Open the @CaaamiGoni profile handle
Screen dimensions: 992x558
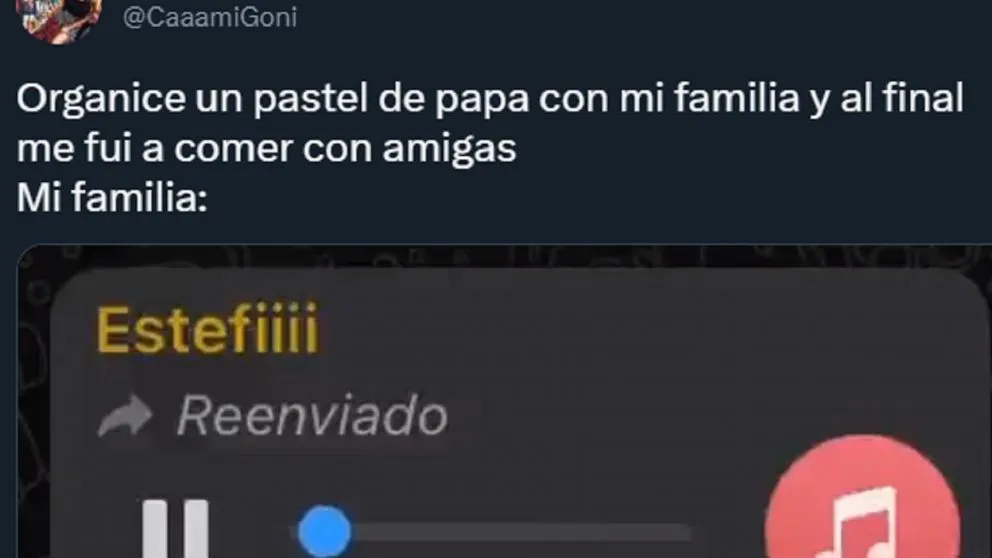[x=209, y=17]
